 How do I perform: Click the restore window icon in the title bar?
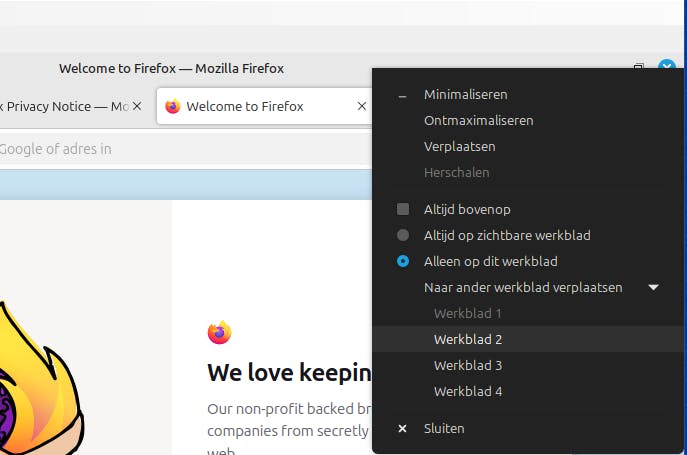(639, 68)
